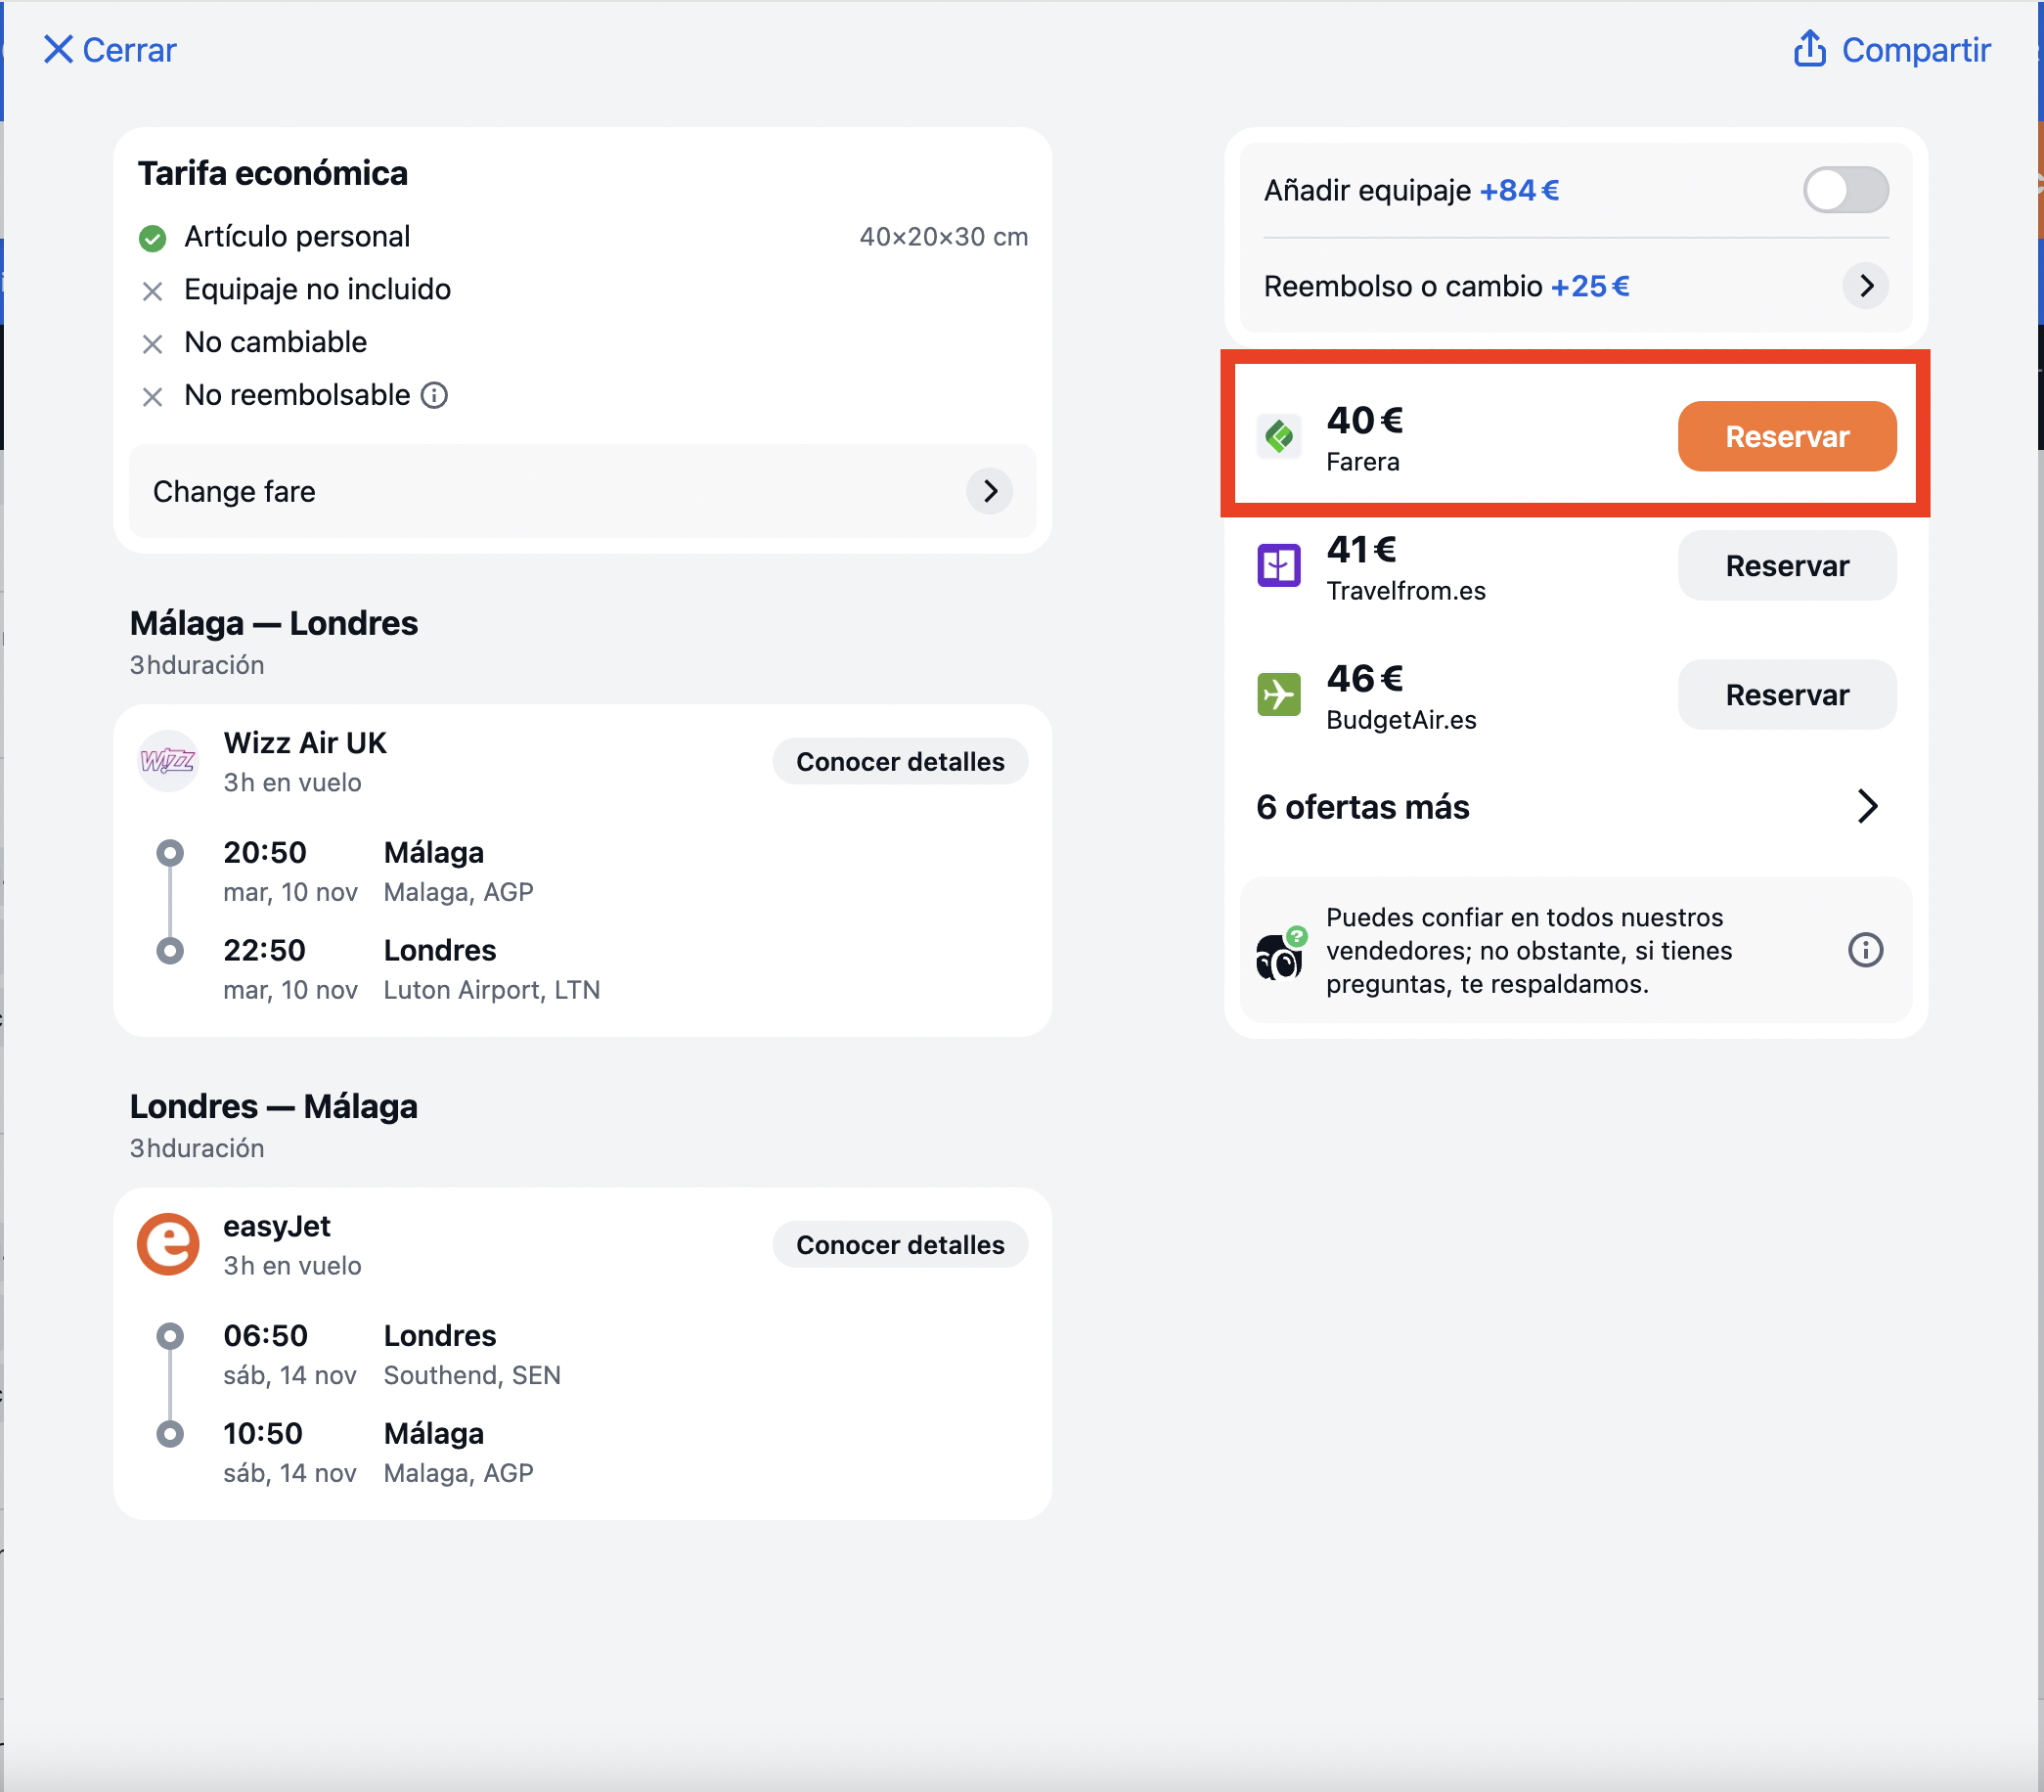Reserve the 41 € Travelfrom.es offer
This screenshot has height=1792, width=2044.
1786,566
